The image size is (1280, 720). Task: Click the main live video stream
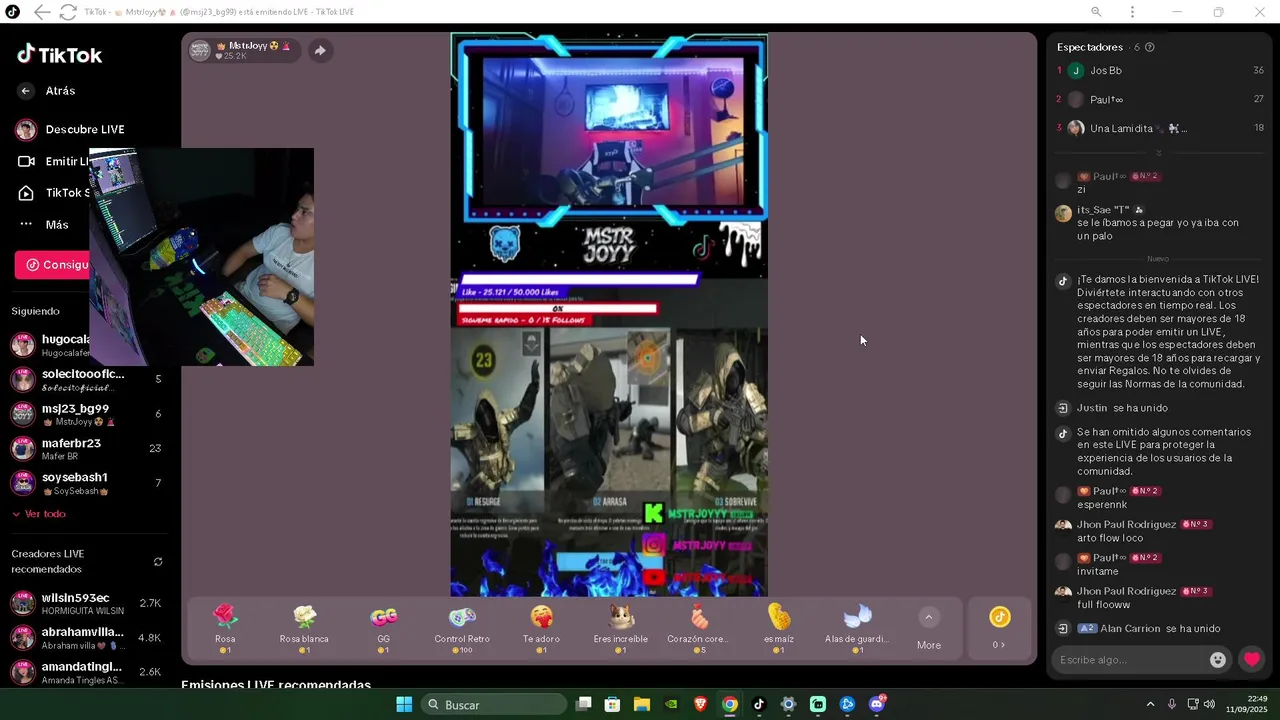click(609, 315)
